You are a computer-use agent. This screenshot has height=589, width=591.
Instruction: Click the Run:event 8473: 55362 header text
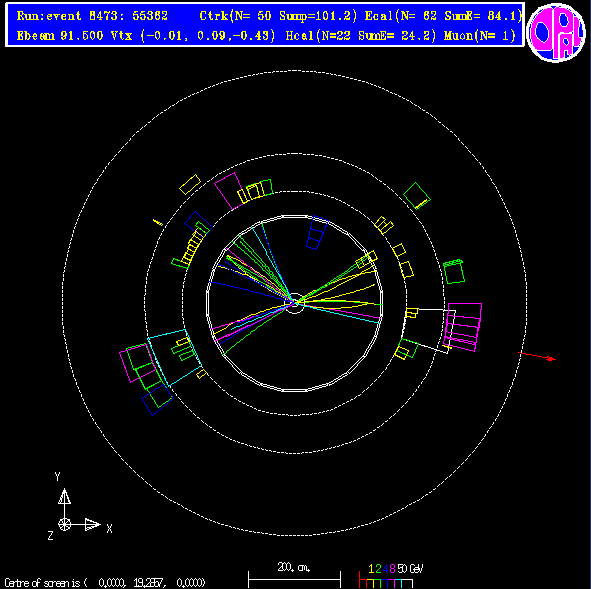click(92, 15)
